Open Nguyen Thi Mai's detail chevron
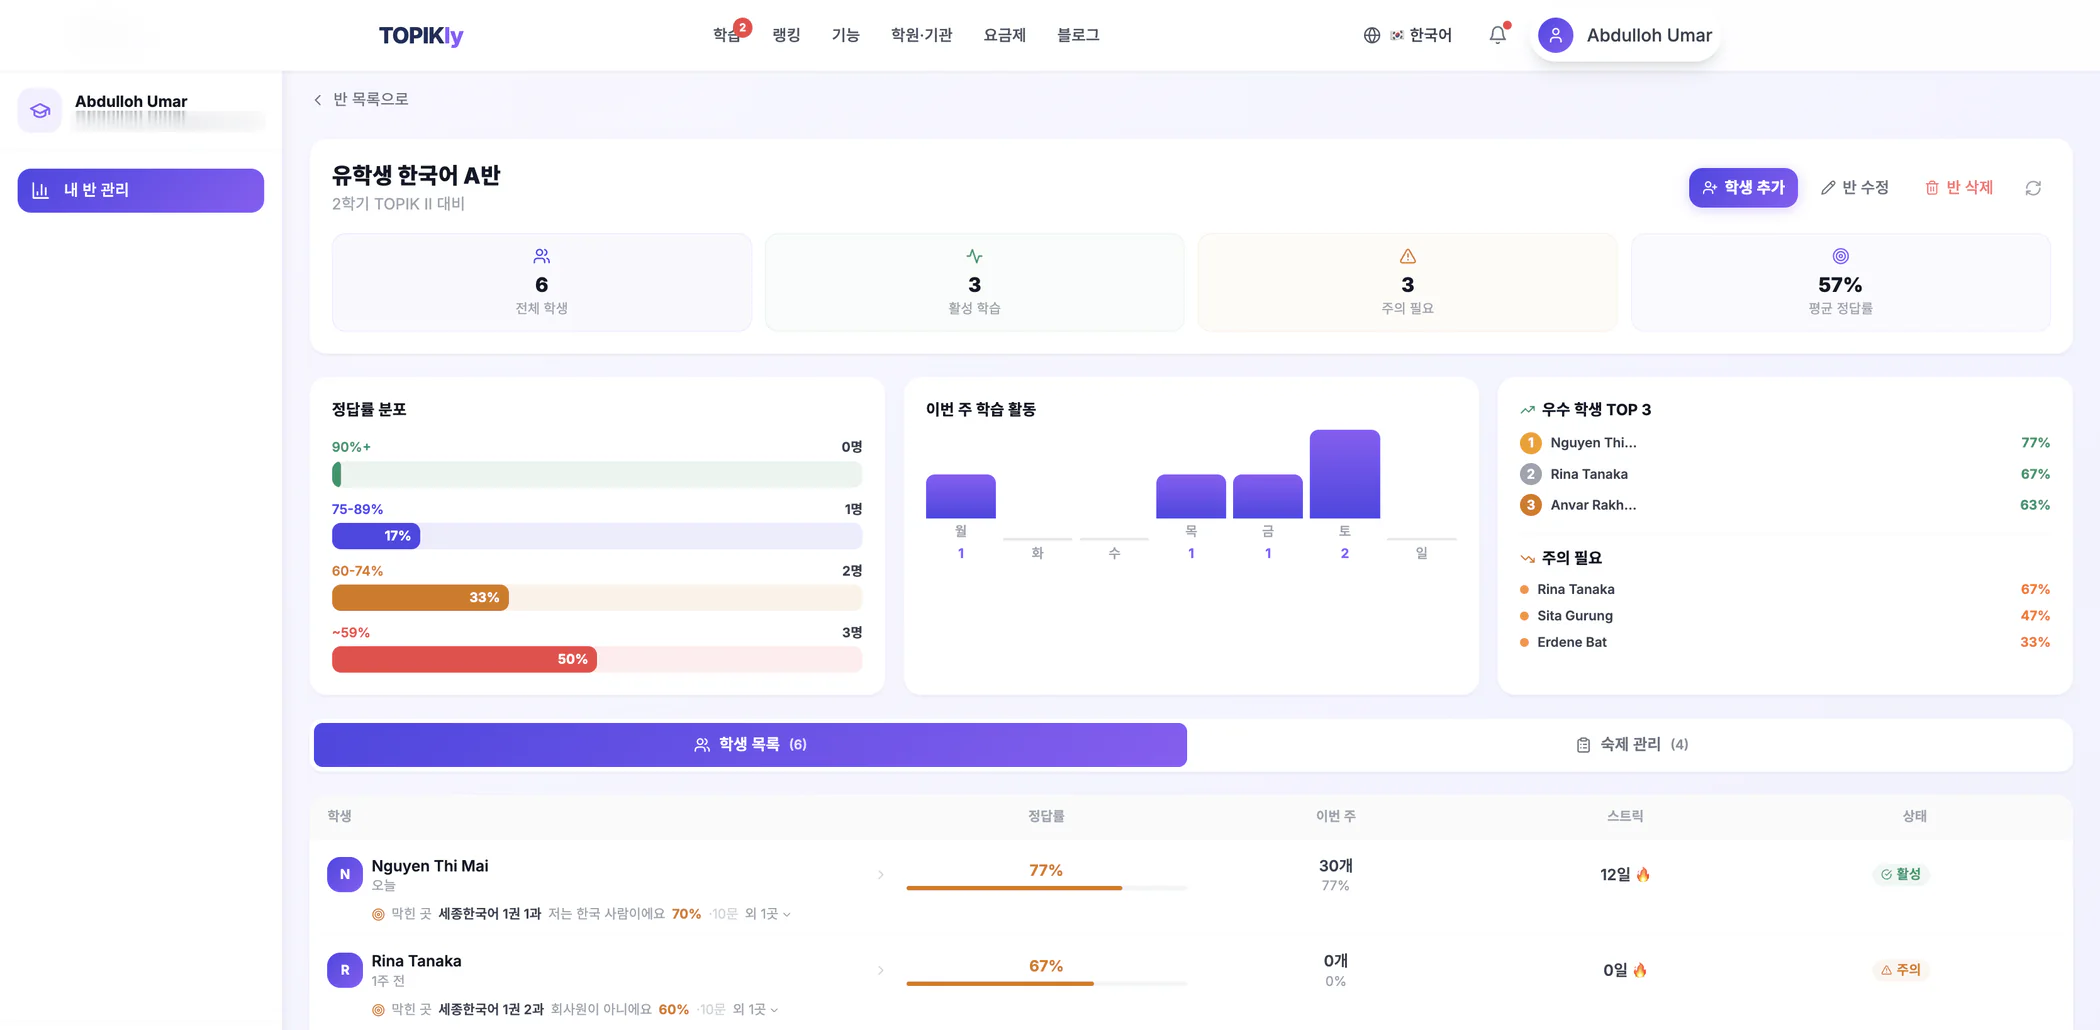This screenshot has height=1030, width=2100. pyautogui.click(x=880, y=875)
